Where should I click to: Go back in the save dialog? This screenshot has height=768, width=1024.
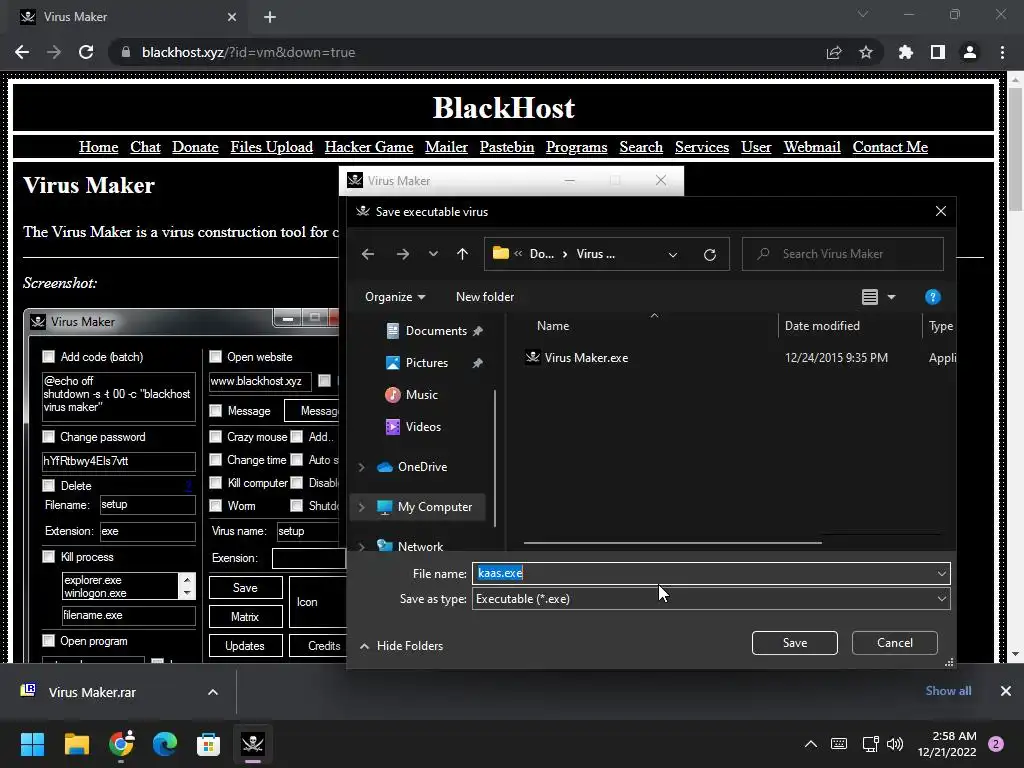point(368,254)
